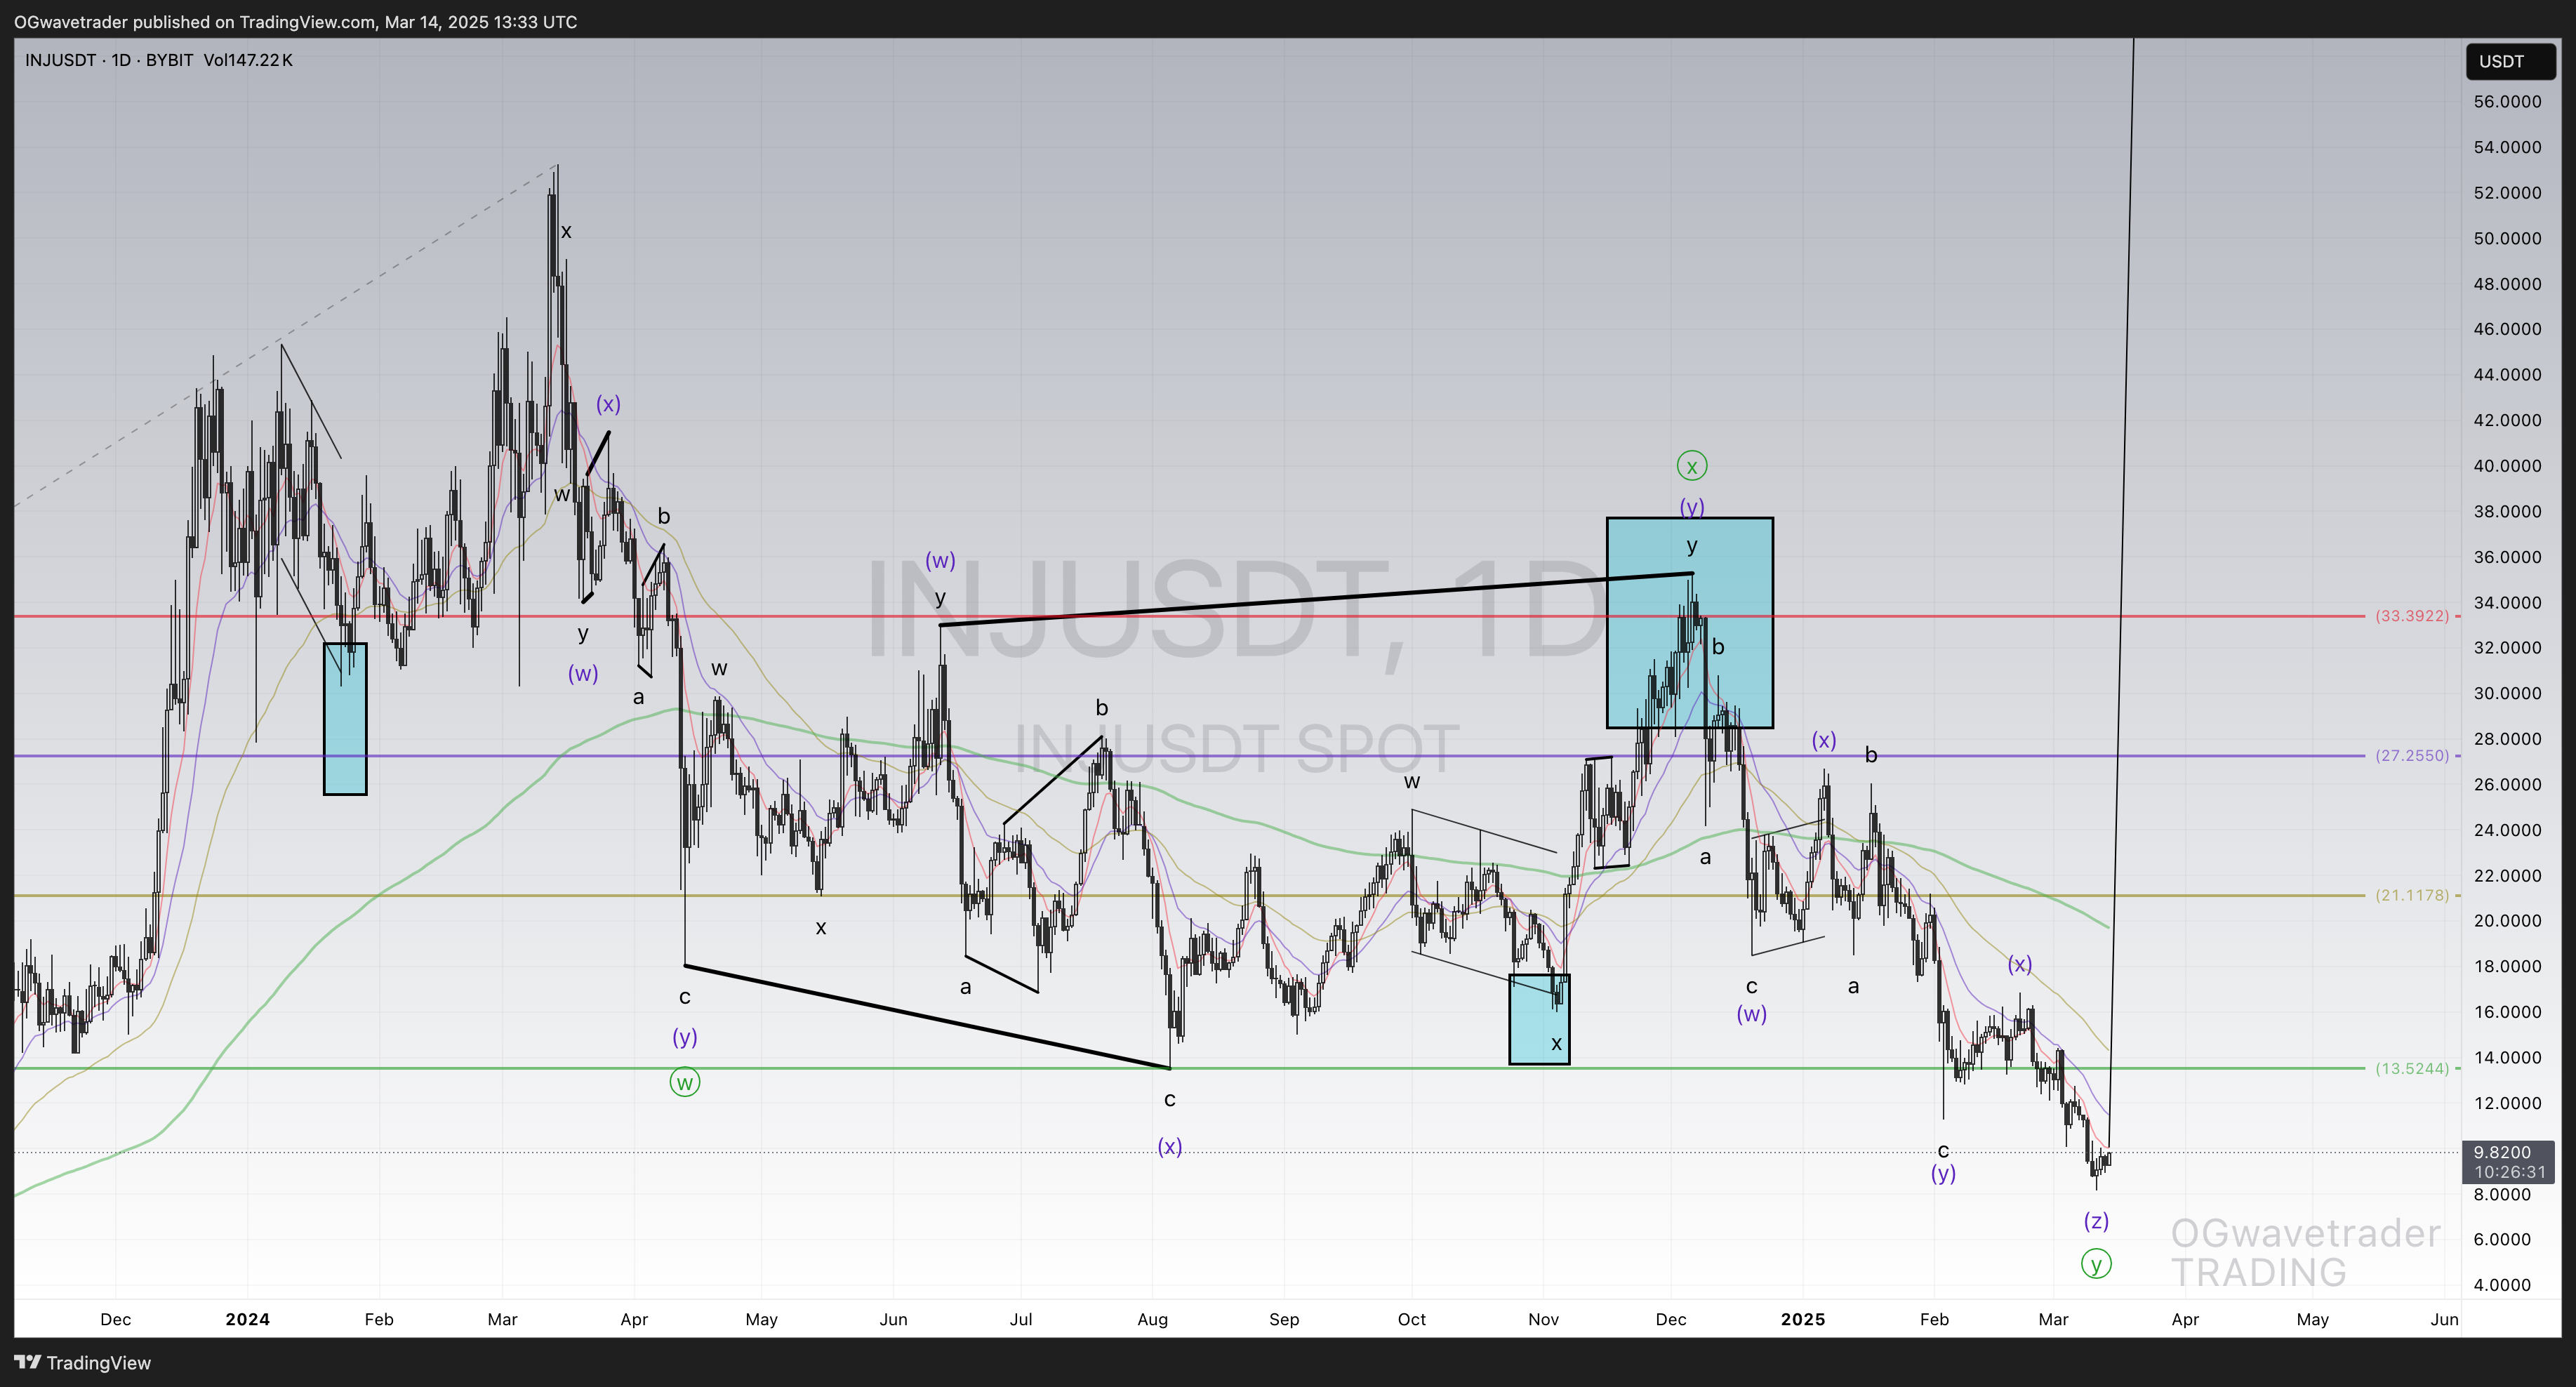Click the green (13.5244) price level label
Viewport: 2576px width, 1387px height.
[x=2412, y=1068]
